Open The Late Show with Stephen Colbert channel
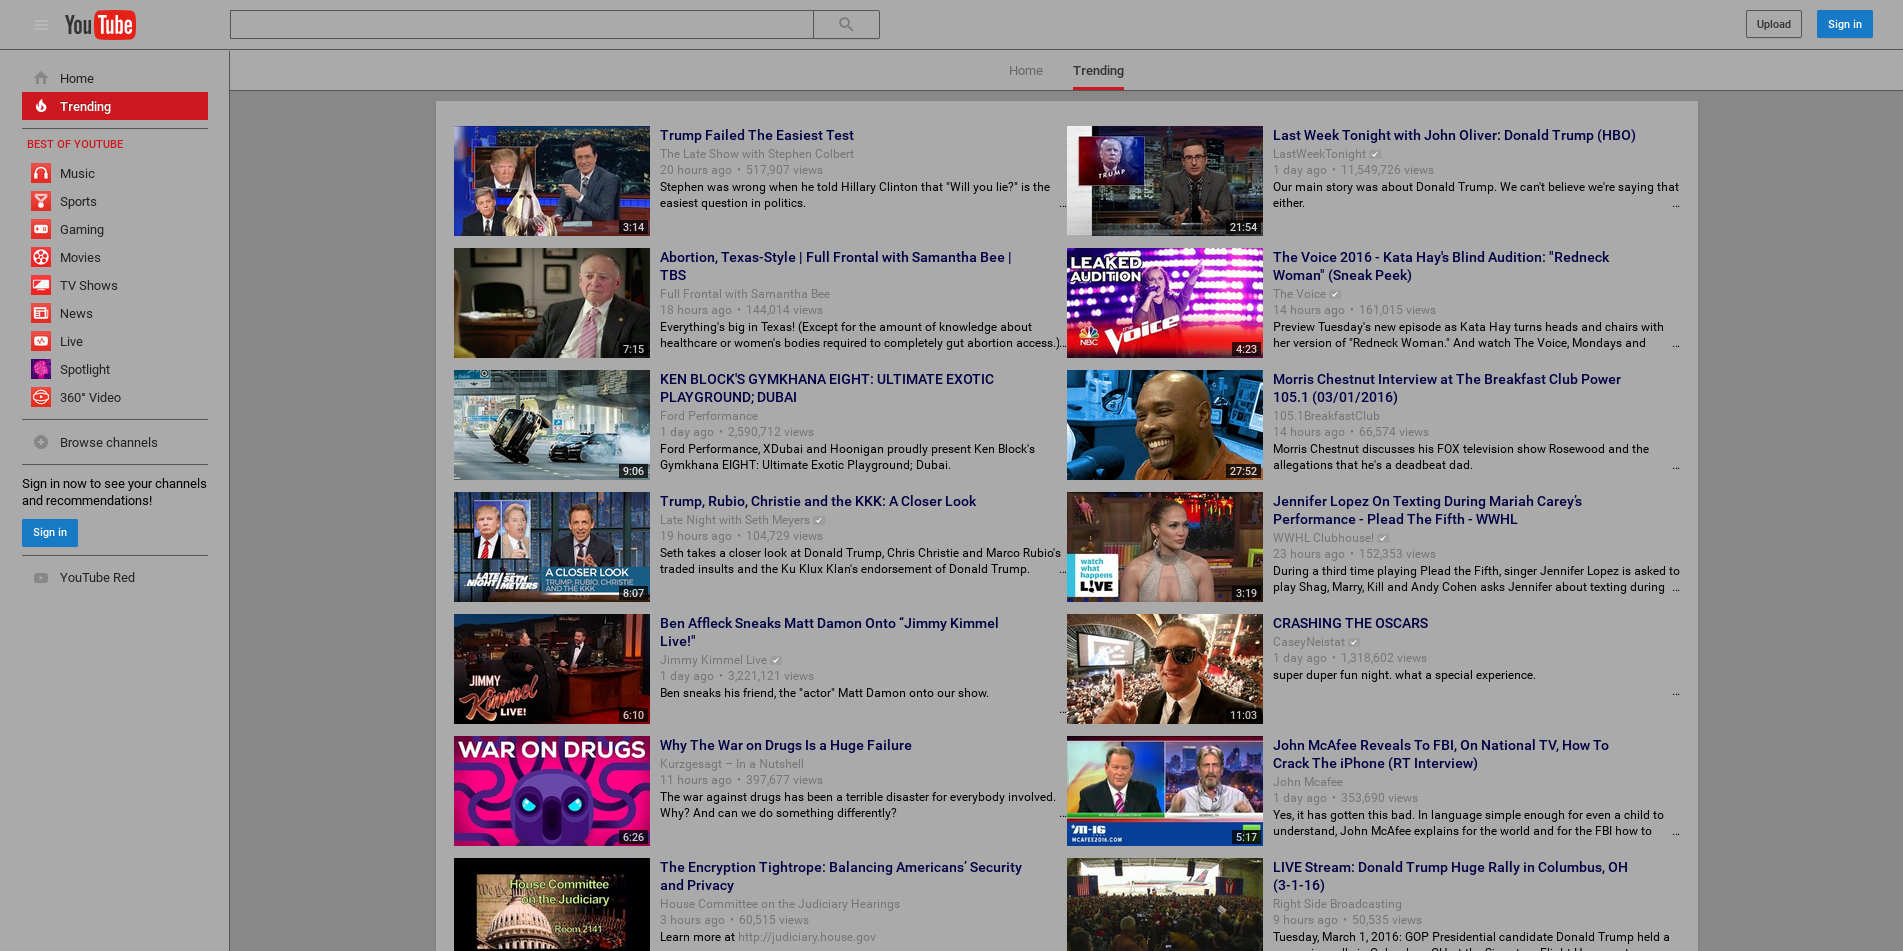Screen dimensions: 1903x951 (757, 154)
